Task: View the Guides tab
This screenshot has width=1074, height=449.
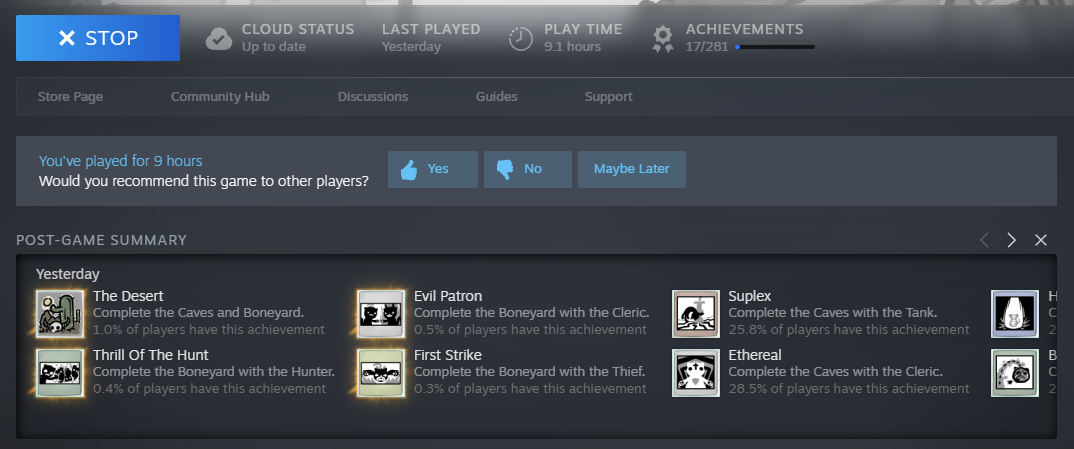Action: [x=497, y=97]
